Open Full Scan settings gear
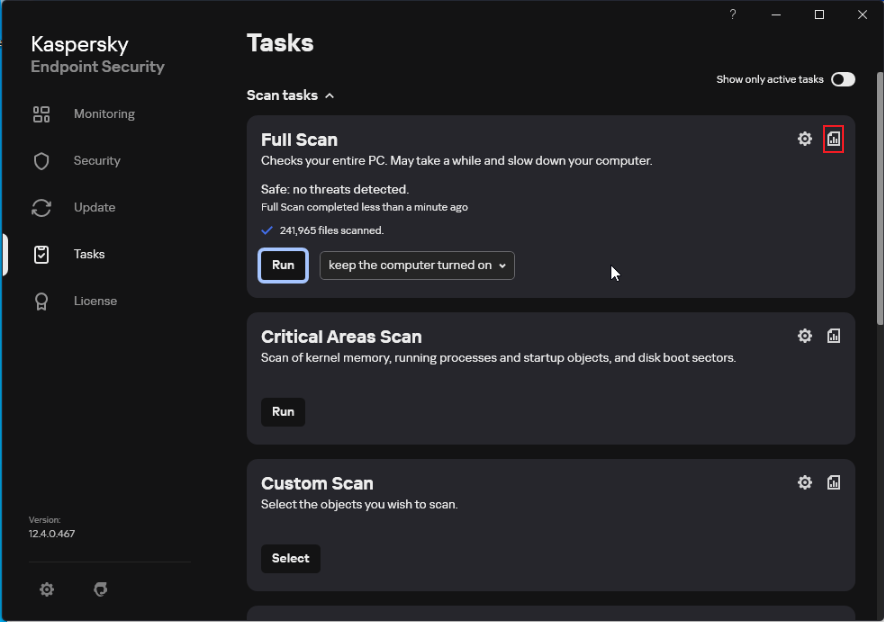 point(805,139)
